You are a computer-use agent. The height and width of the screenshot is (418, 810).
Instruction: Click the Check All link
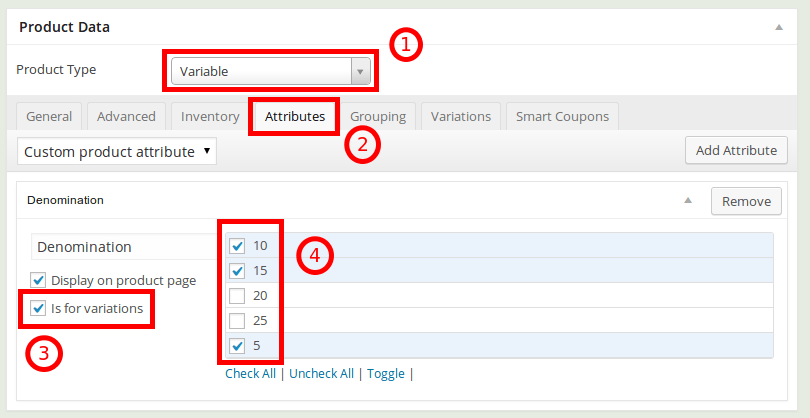(250, 373)
